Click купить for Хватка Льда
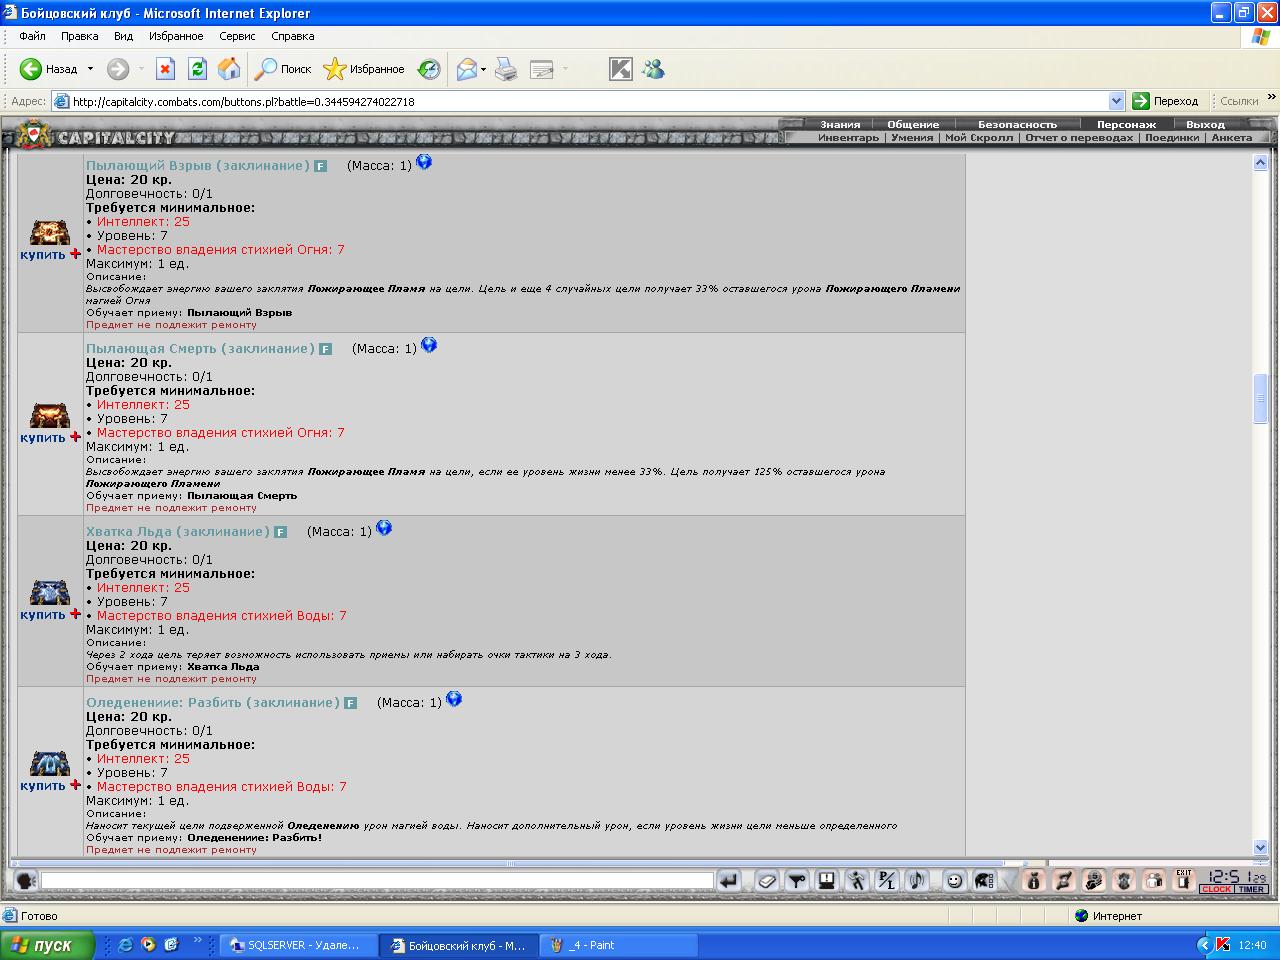Image resolution: width=1280 pixels, height=960 pixels. click(43, 615)
